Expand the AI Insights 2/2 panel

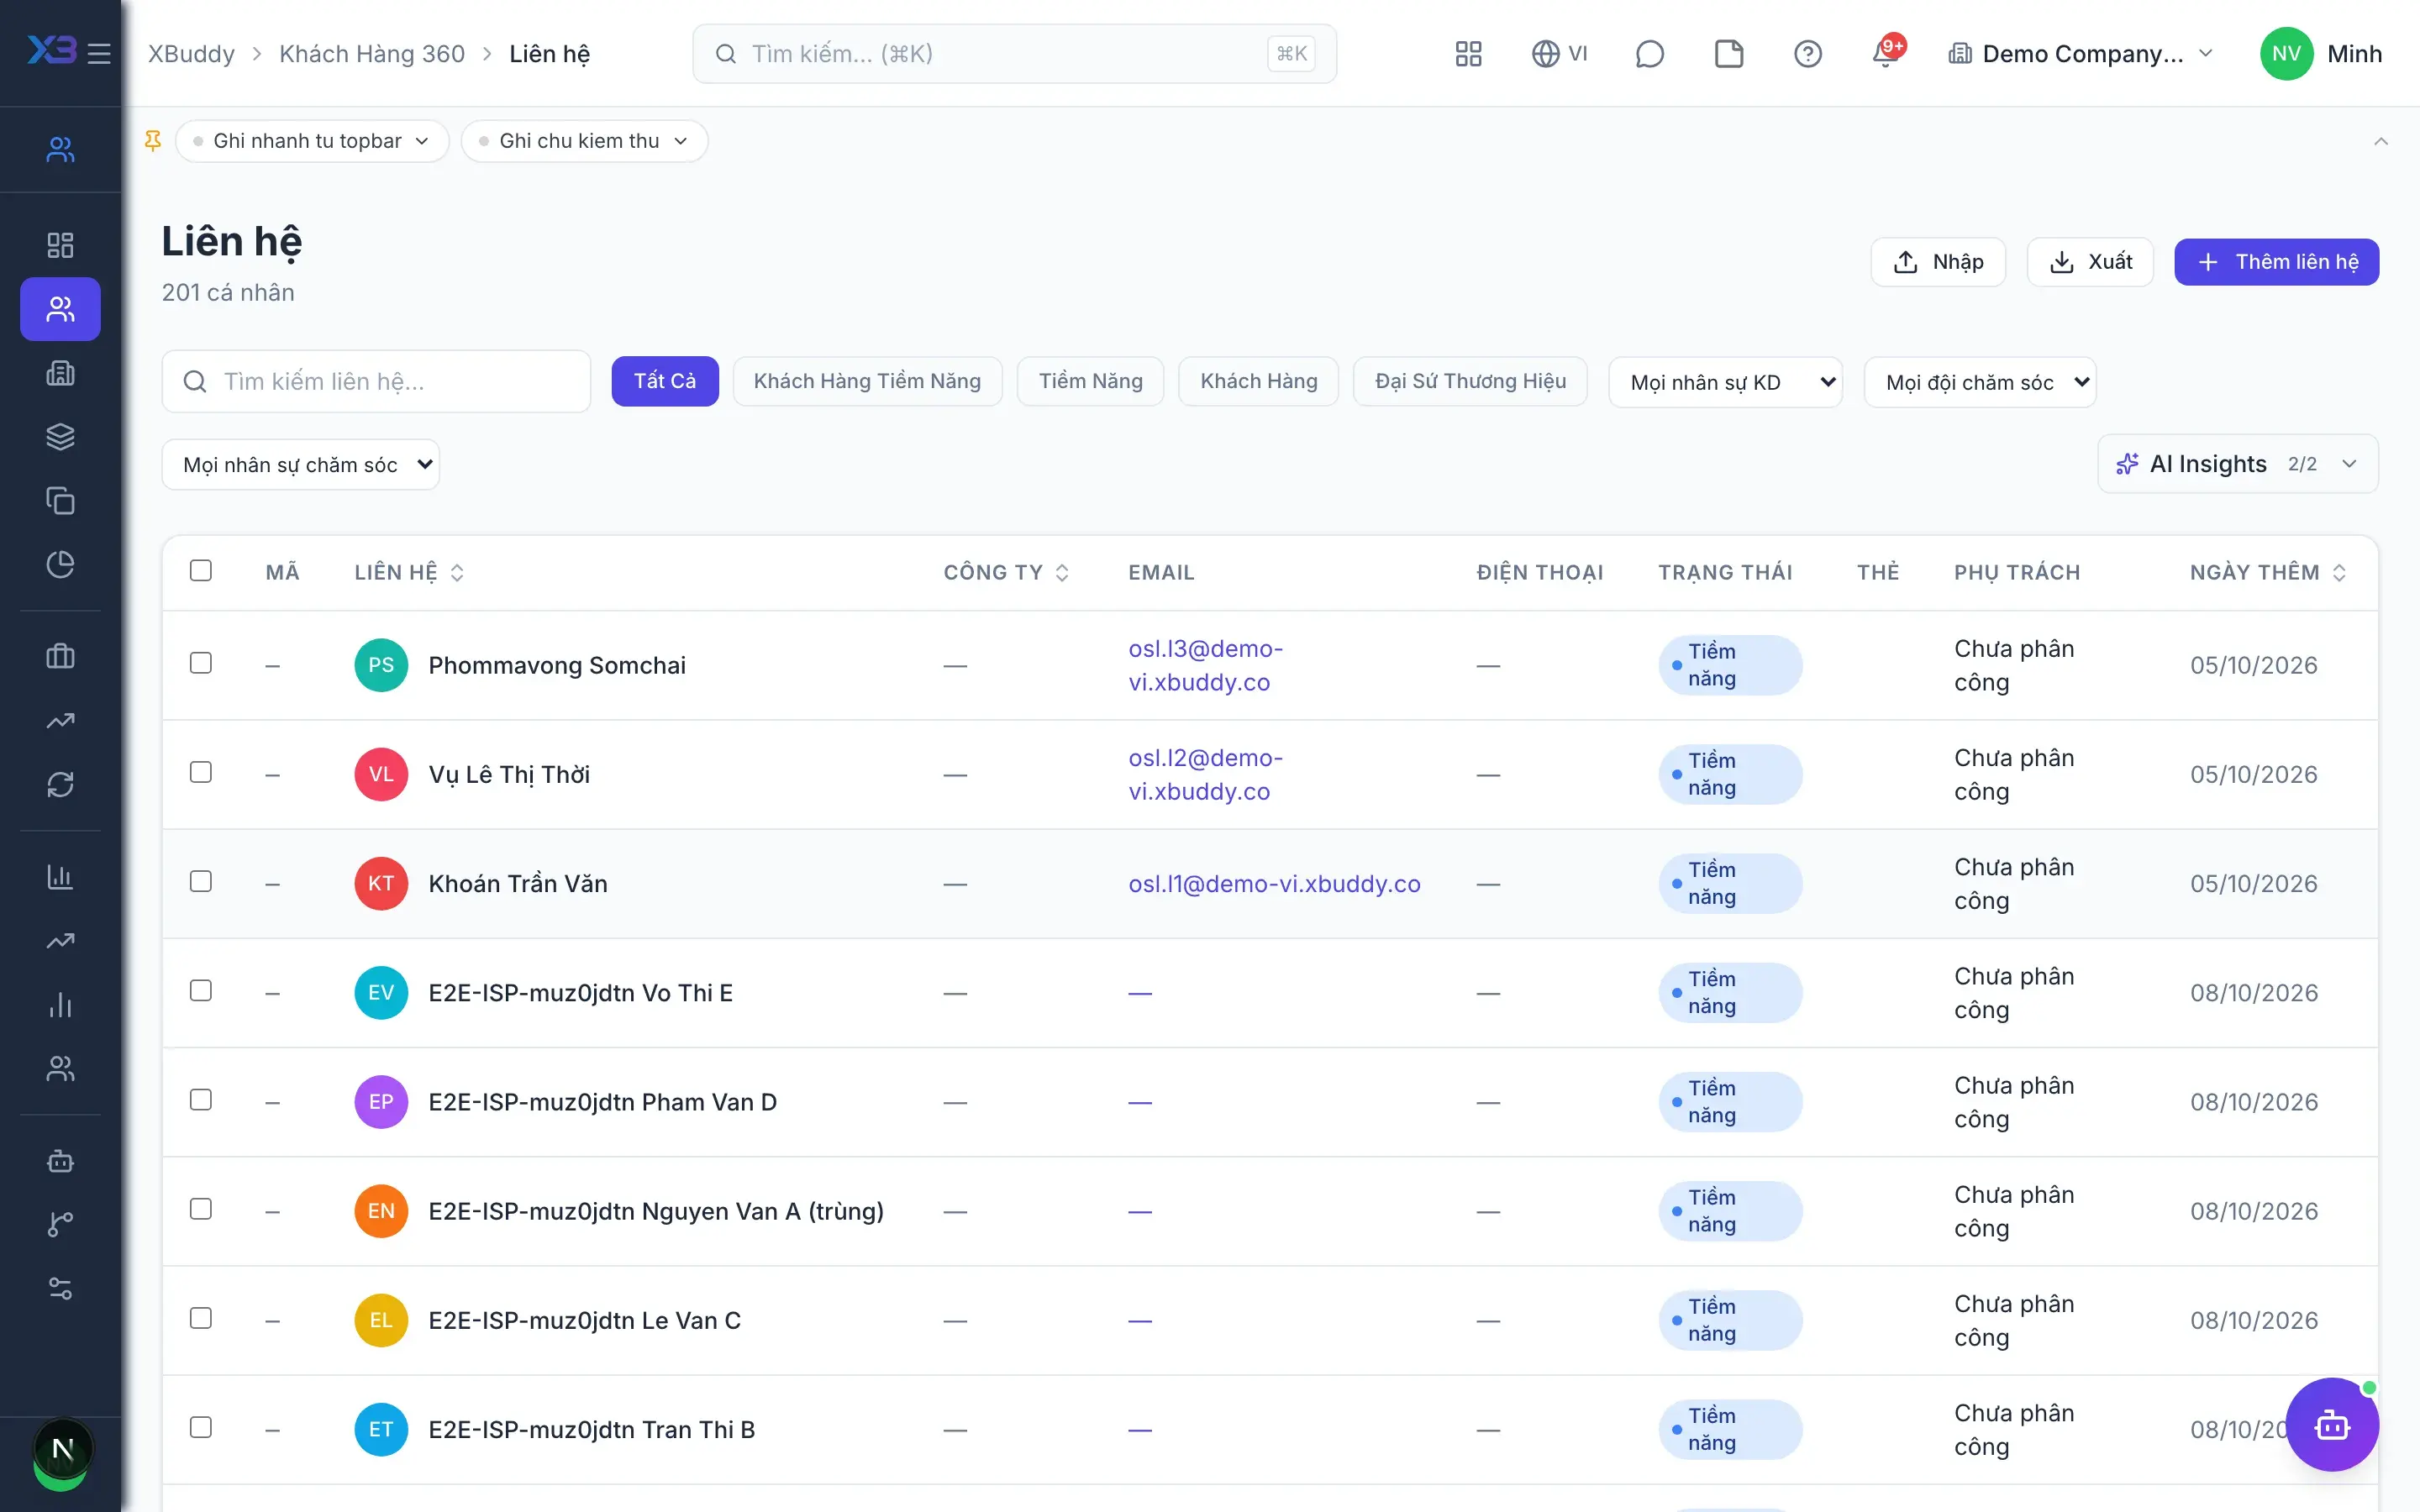[x=2238, y=464]
